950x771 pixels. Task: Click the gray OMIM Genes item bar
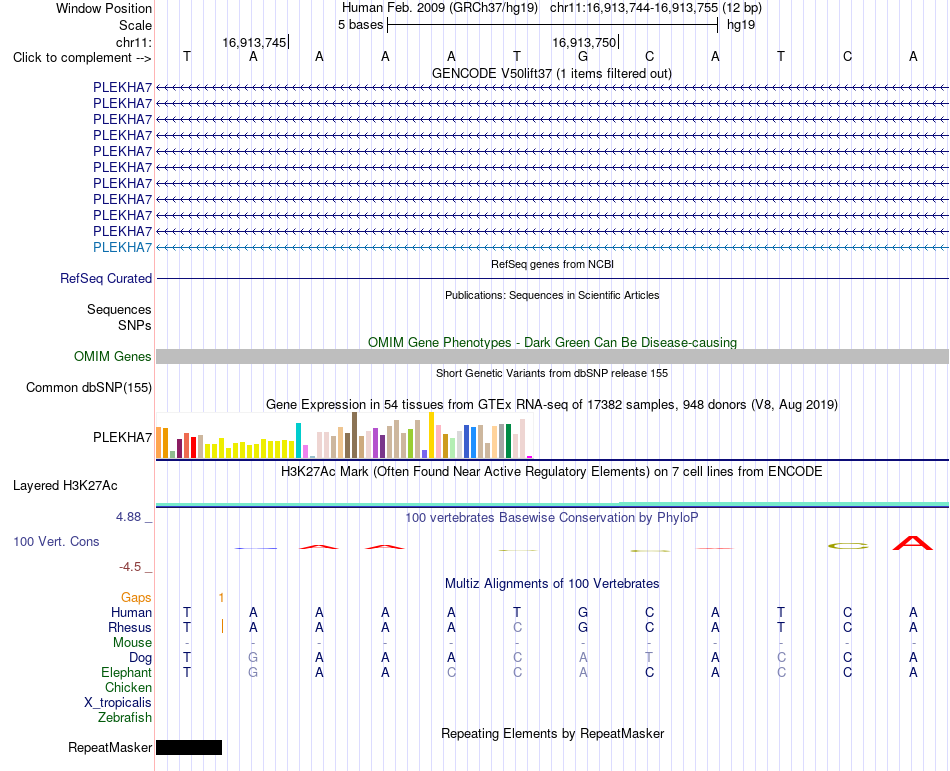[552, 357]
